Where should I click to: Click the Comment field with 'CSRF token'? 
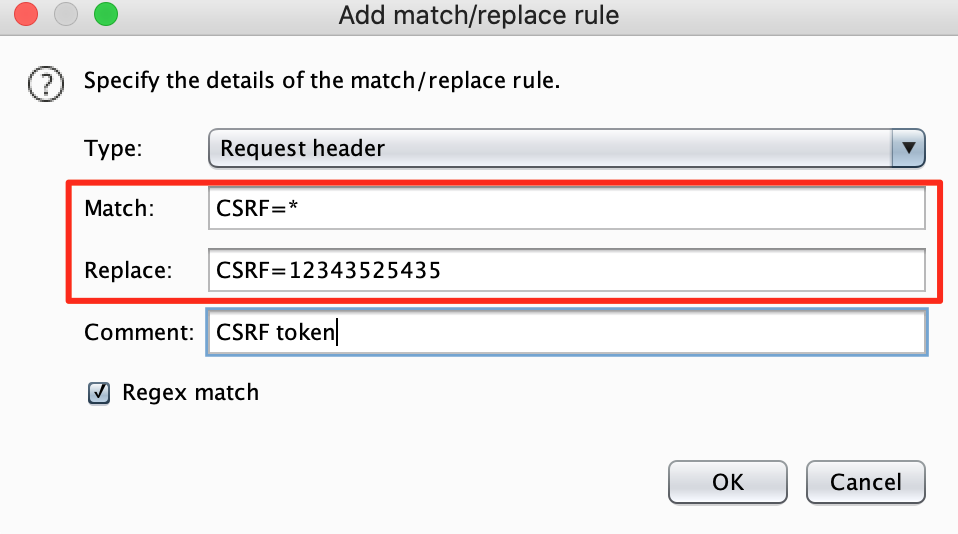564,333
